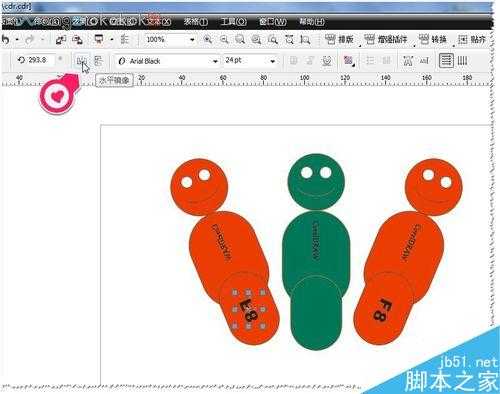Click the zoom in magnifier icon

[208, 39]
